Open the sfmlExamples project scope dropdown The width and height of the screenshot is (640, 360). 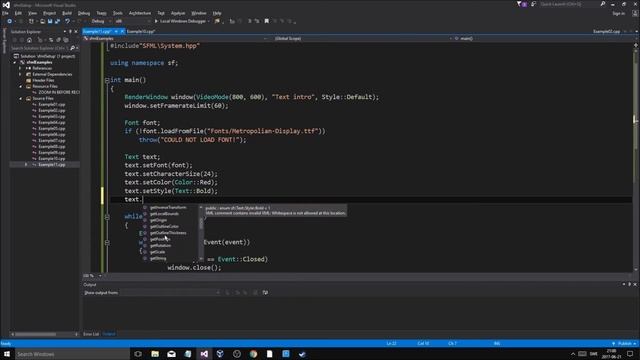(176, 38)
